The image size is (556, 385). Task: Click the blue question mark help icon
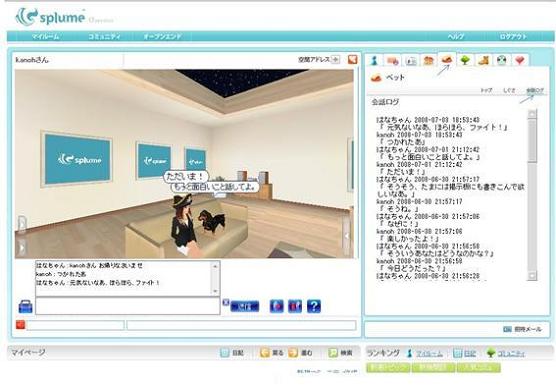pos(314,306)
